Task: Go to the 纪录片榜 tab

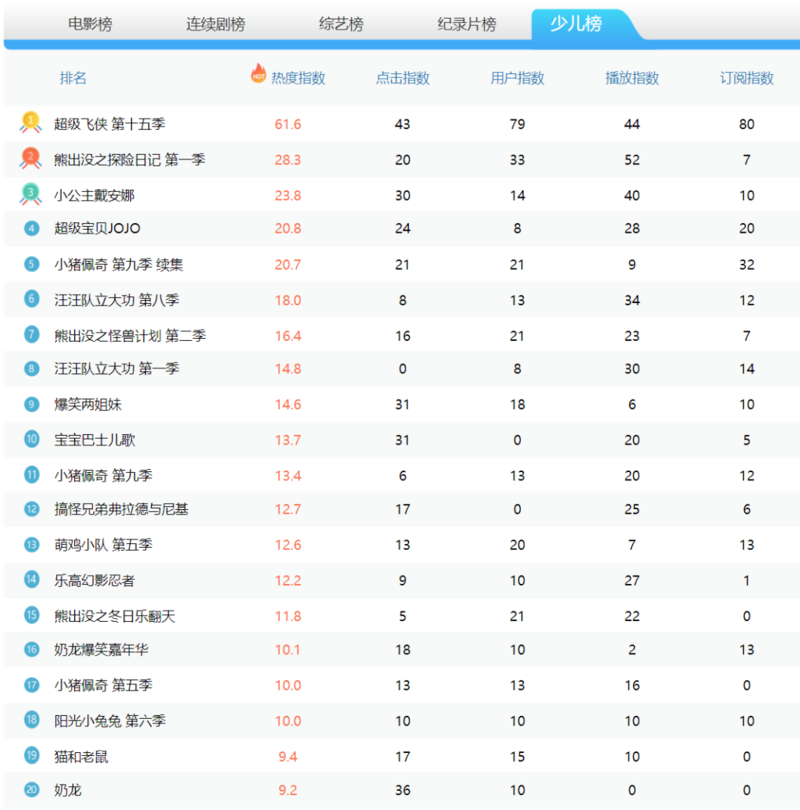Action: pos(466,24)
